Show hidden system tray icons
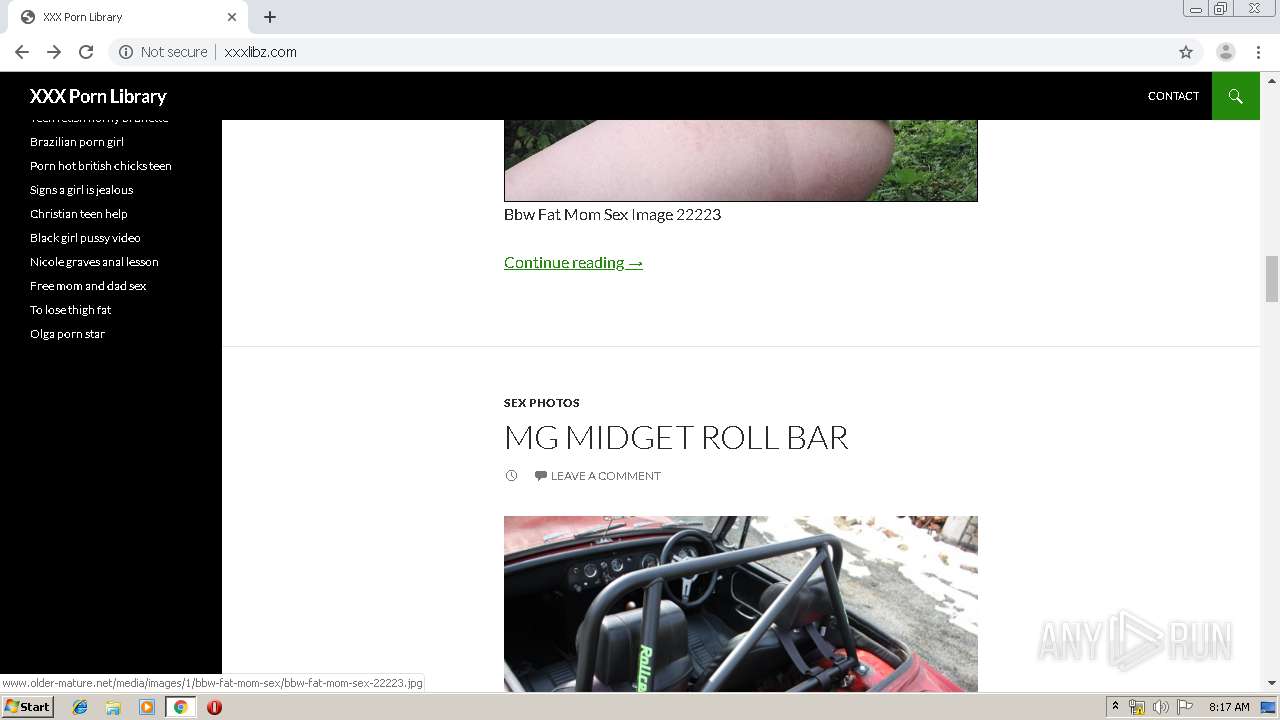The image size is (1280, 720). point(1115,707)
